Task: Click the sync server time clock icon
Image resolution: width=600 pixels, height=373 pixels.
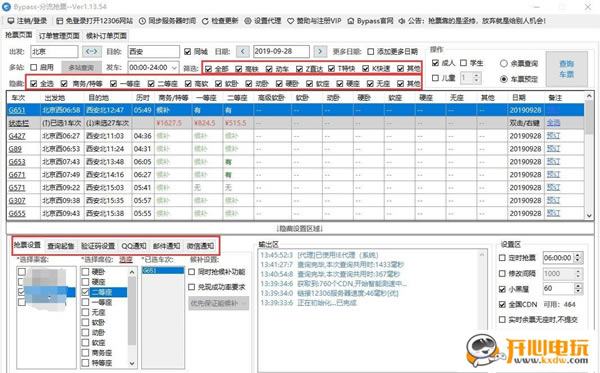Action: click(142, 21)
